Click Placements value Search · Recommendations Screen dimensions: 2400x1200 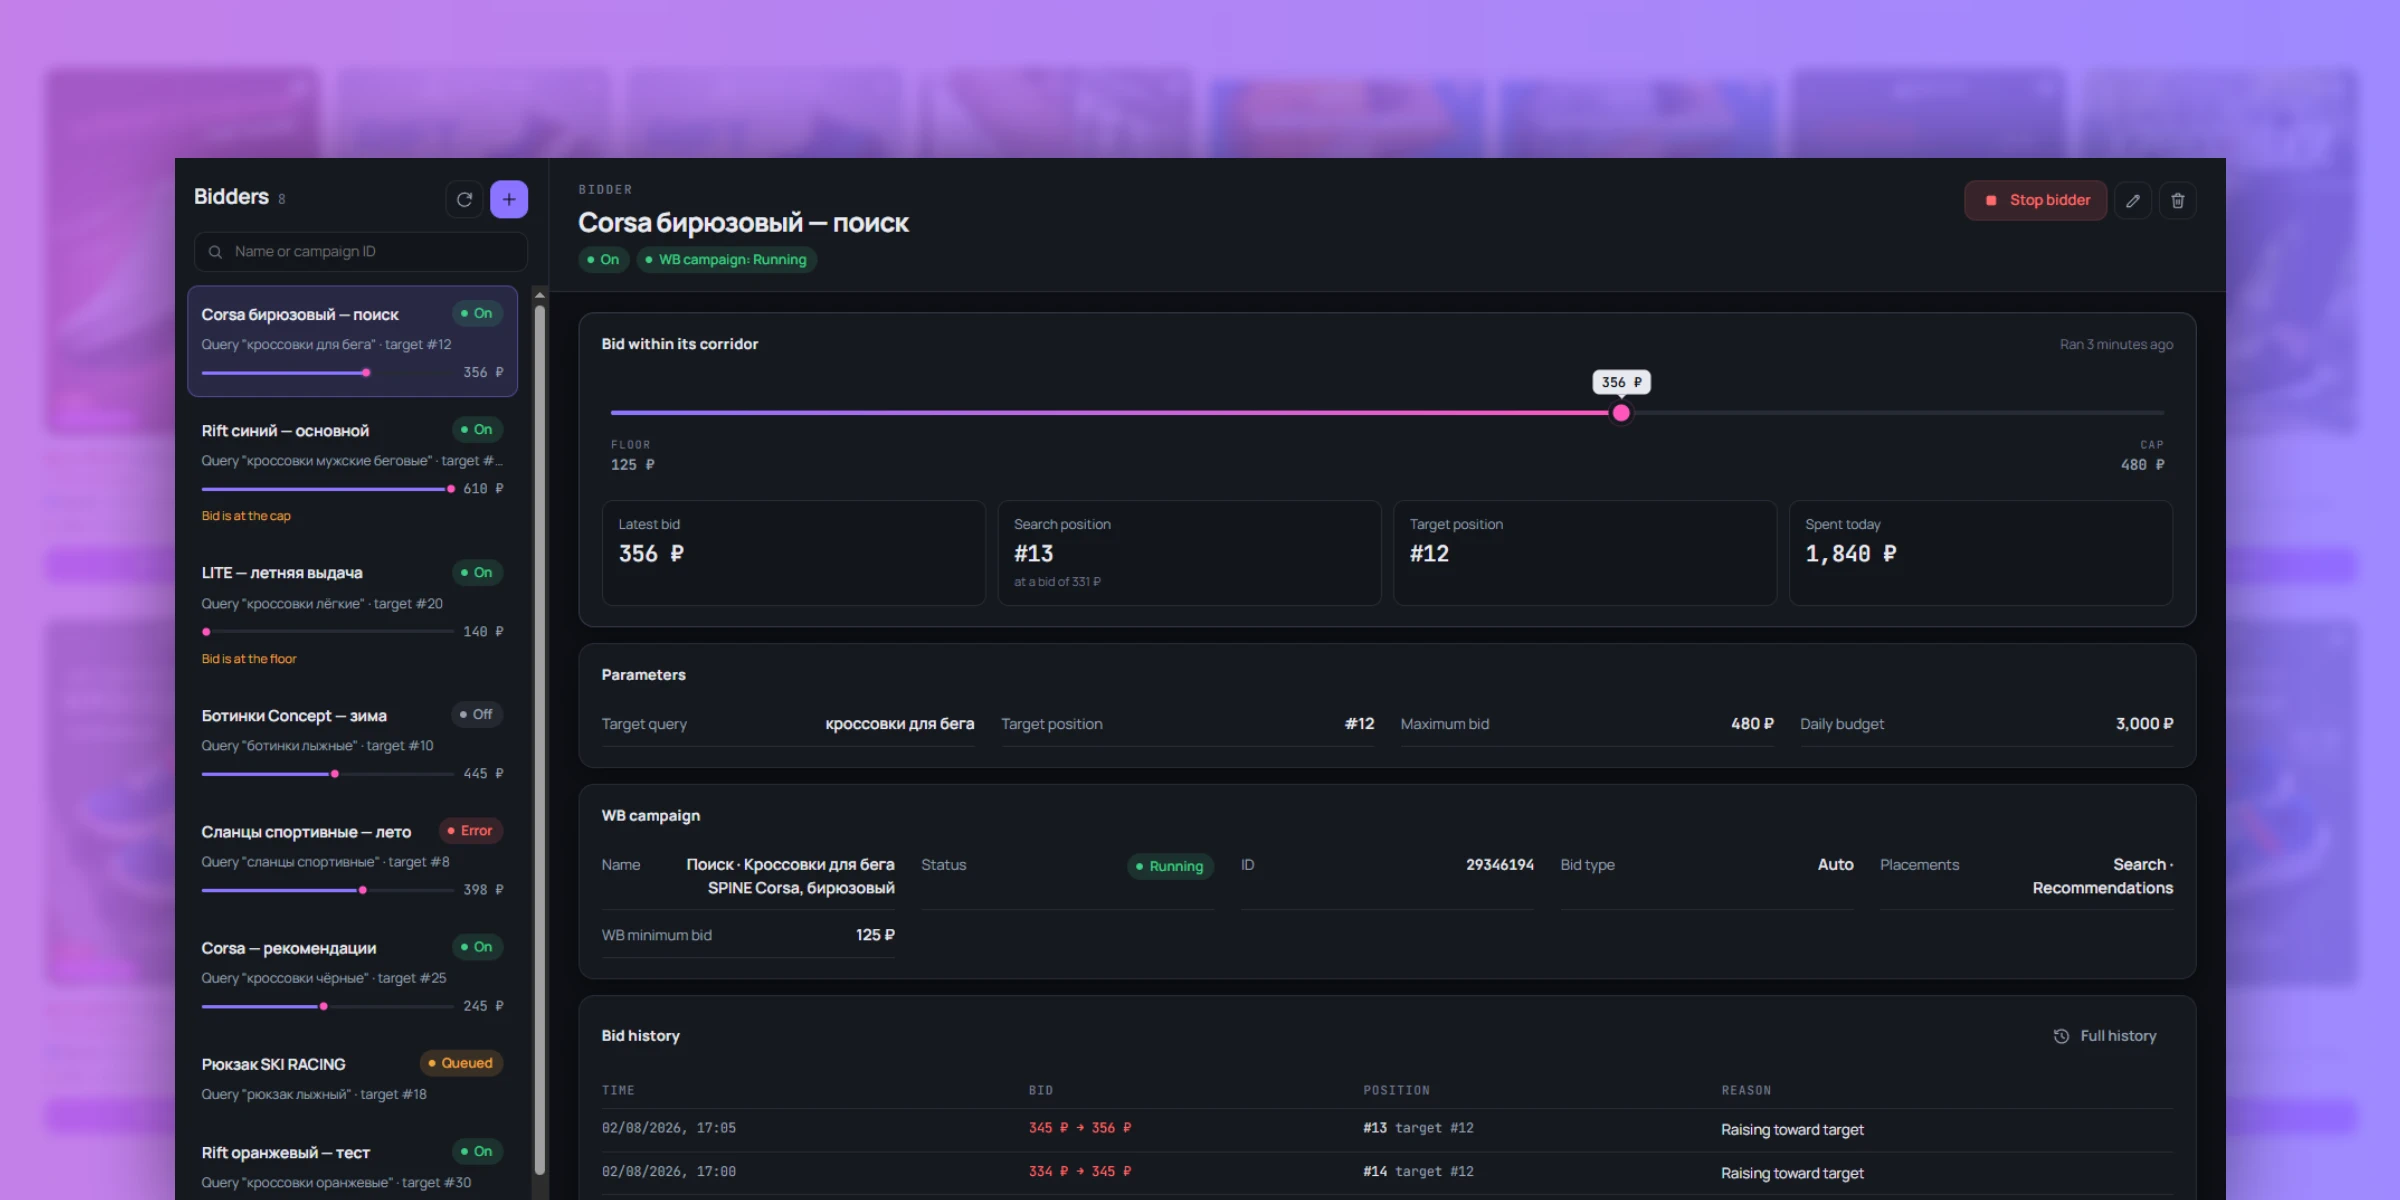[2102, 876]
